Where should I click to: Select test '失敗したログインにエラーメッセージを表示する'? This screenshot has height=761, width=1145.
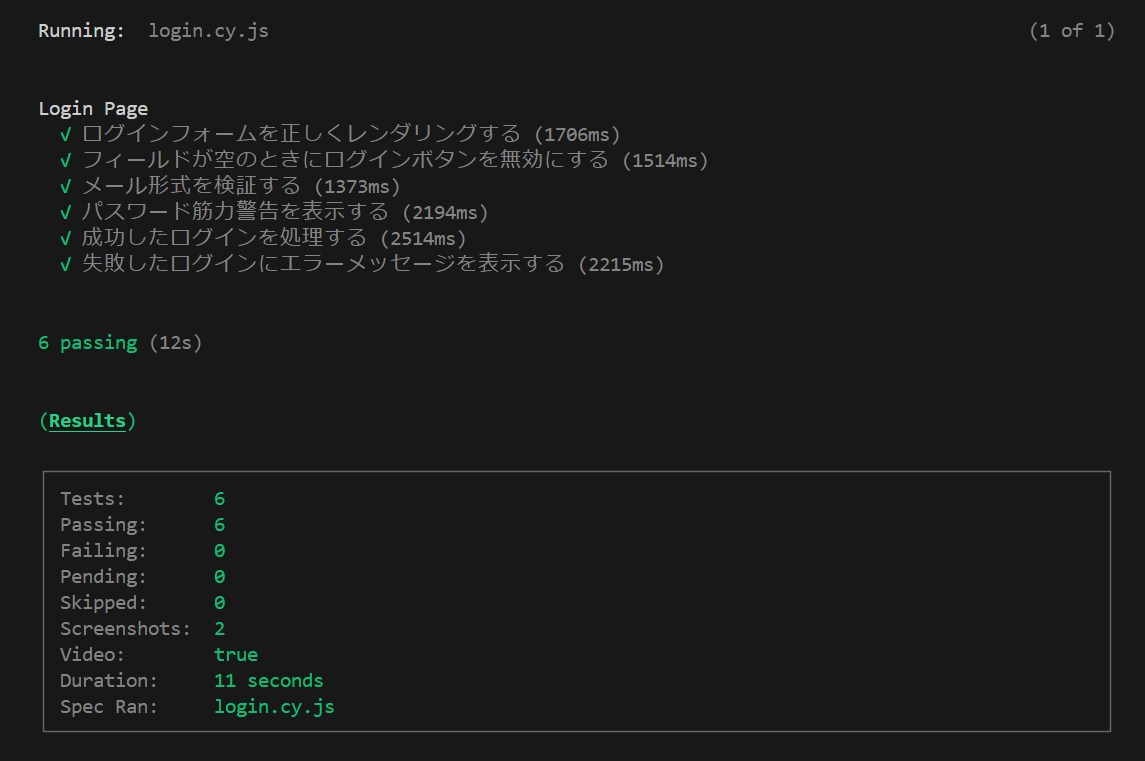pyautogui.click(x=323, y=264)
